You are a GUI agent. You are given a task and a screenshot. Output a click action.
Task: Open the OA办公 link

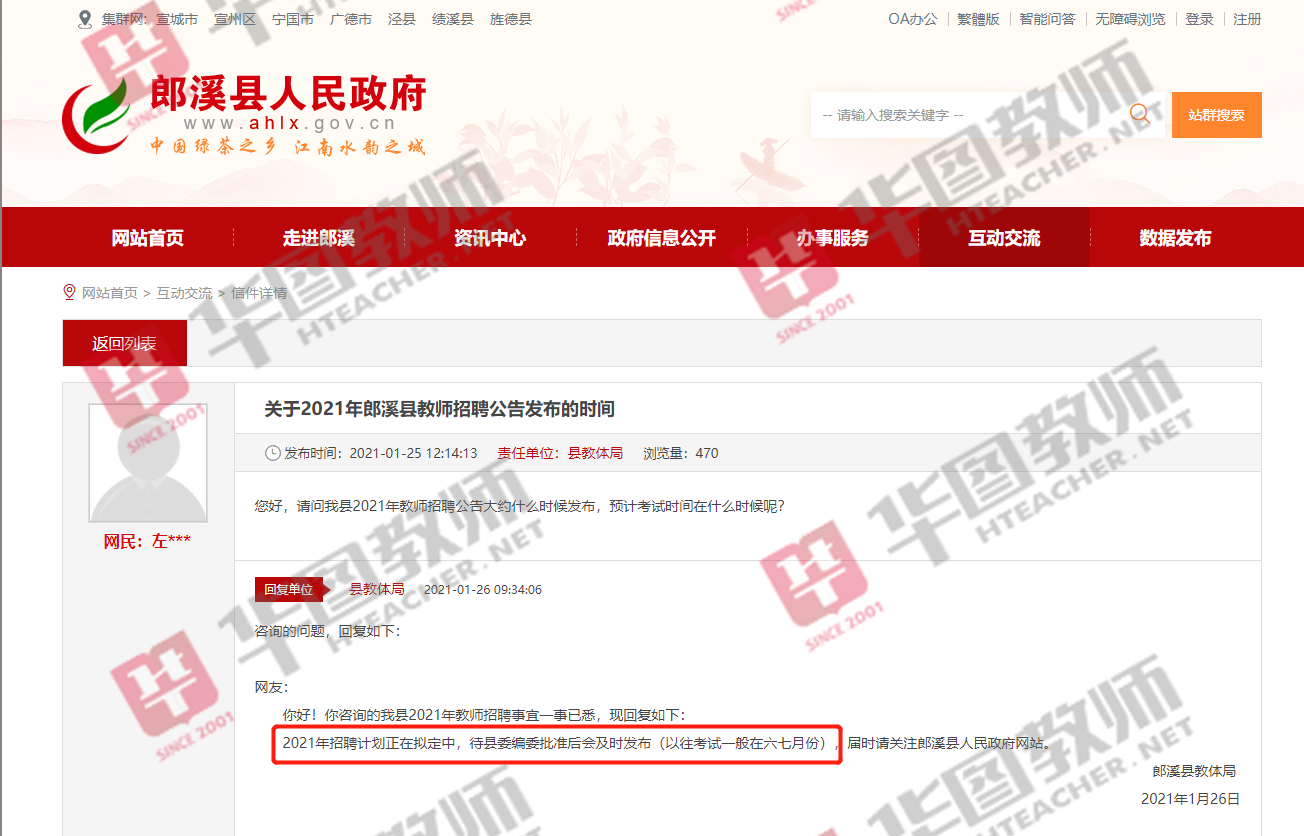pos(913,19)
